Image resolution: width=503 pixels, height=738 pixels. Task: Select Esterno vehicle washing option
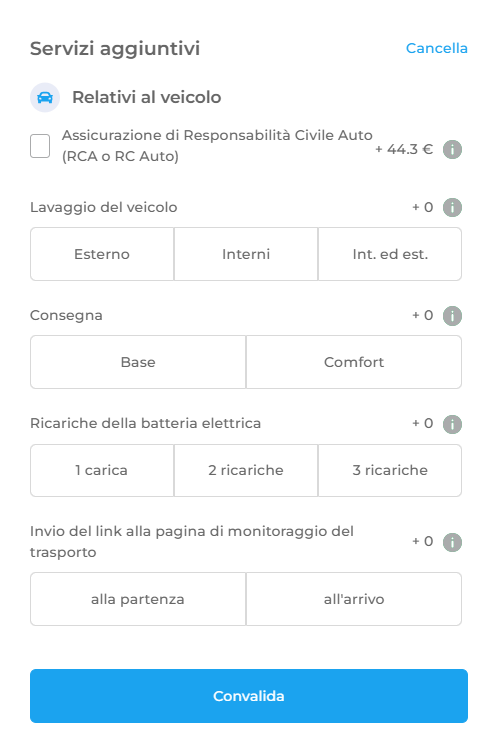102,254
